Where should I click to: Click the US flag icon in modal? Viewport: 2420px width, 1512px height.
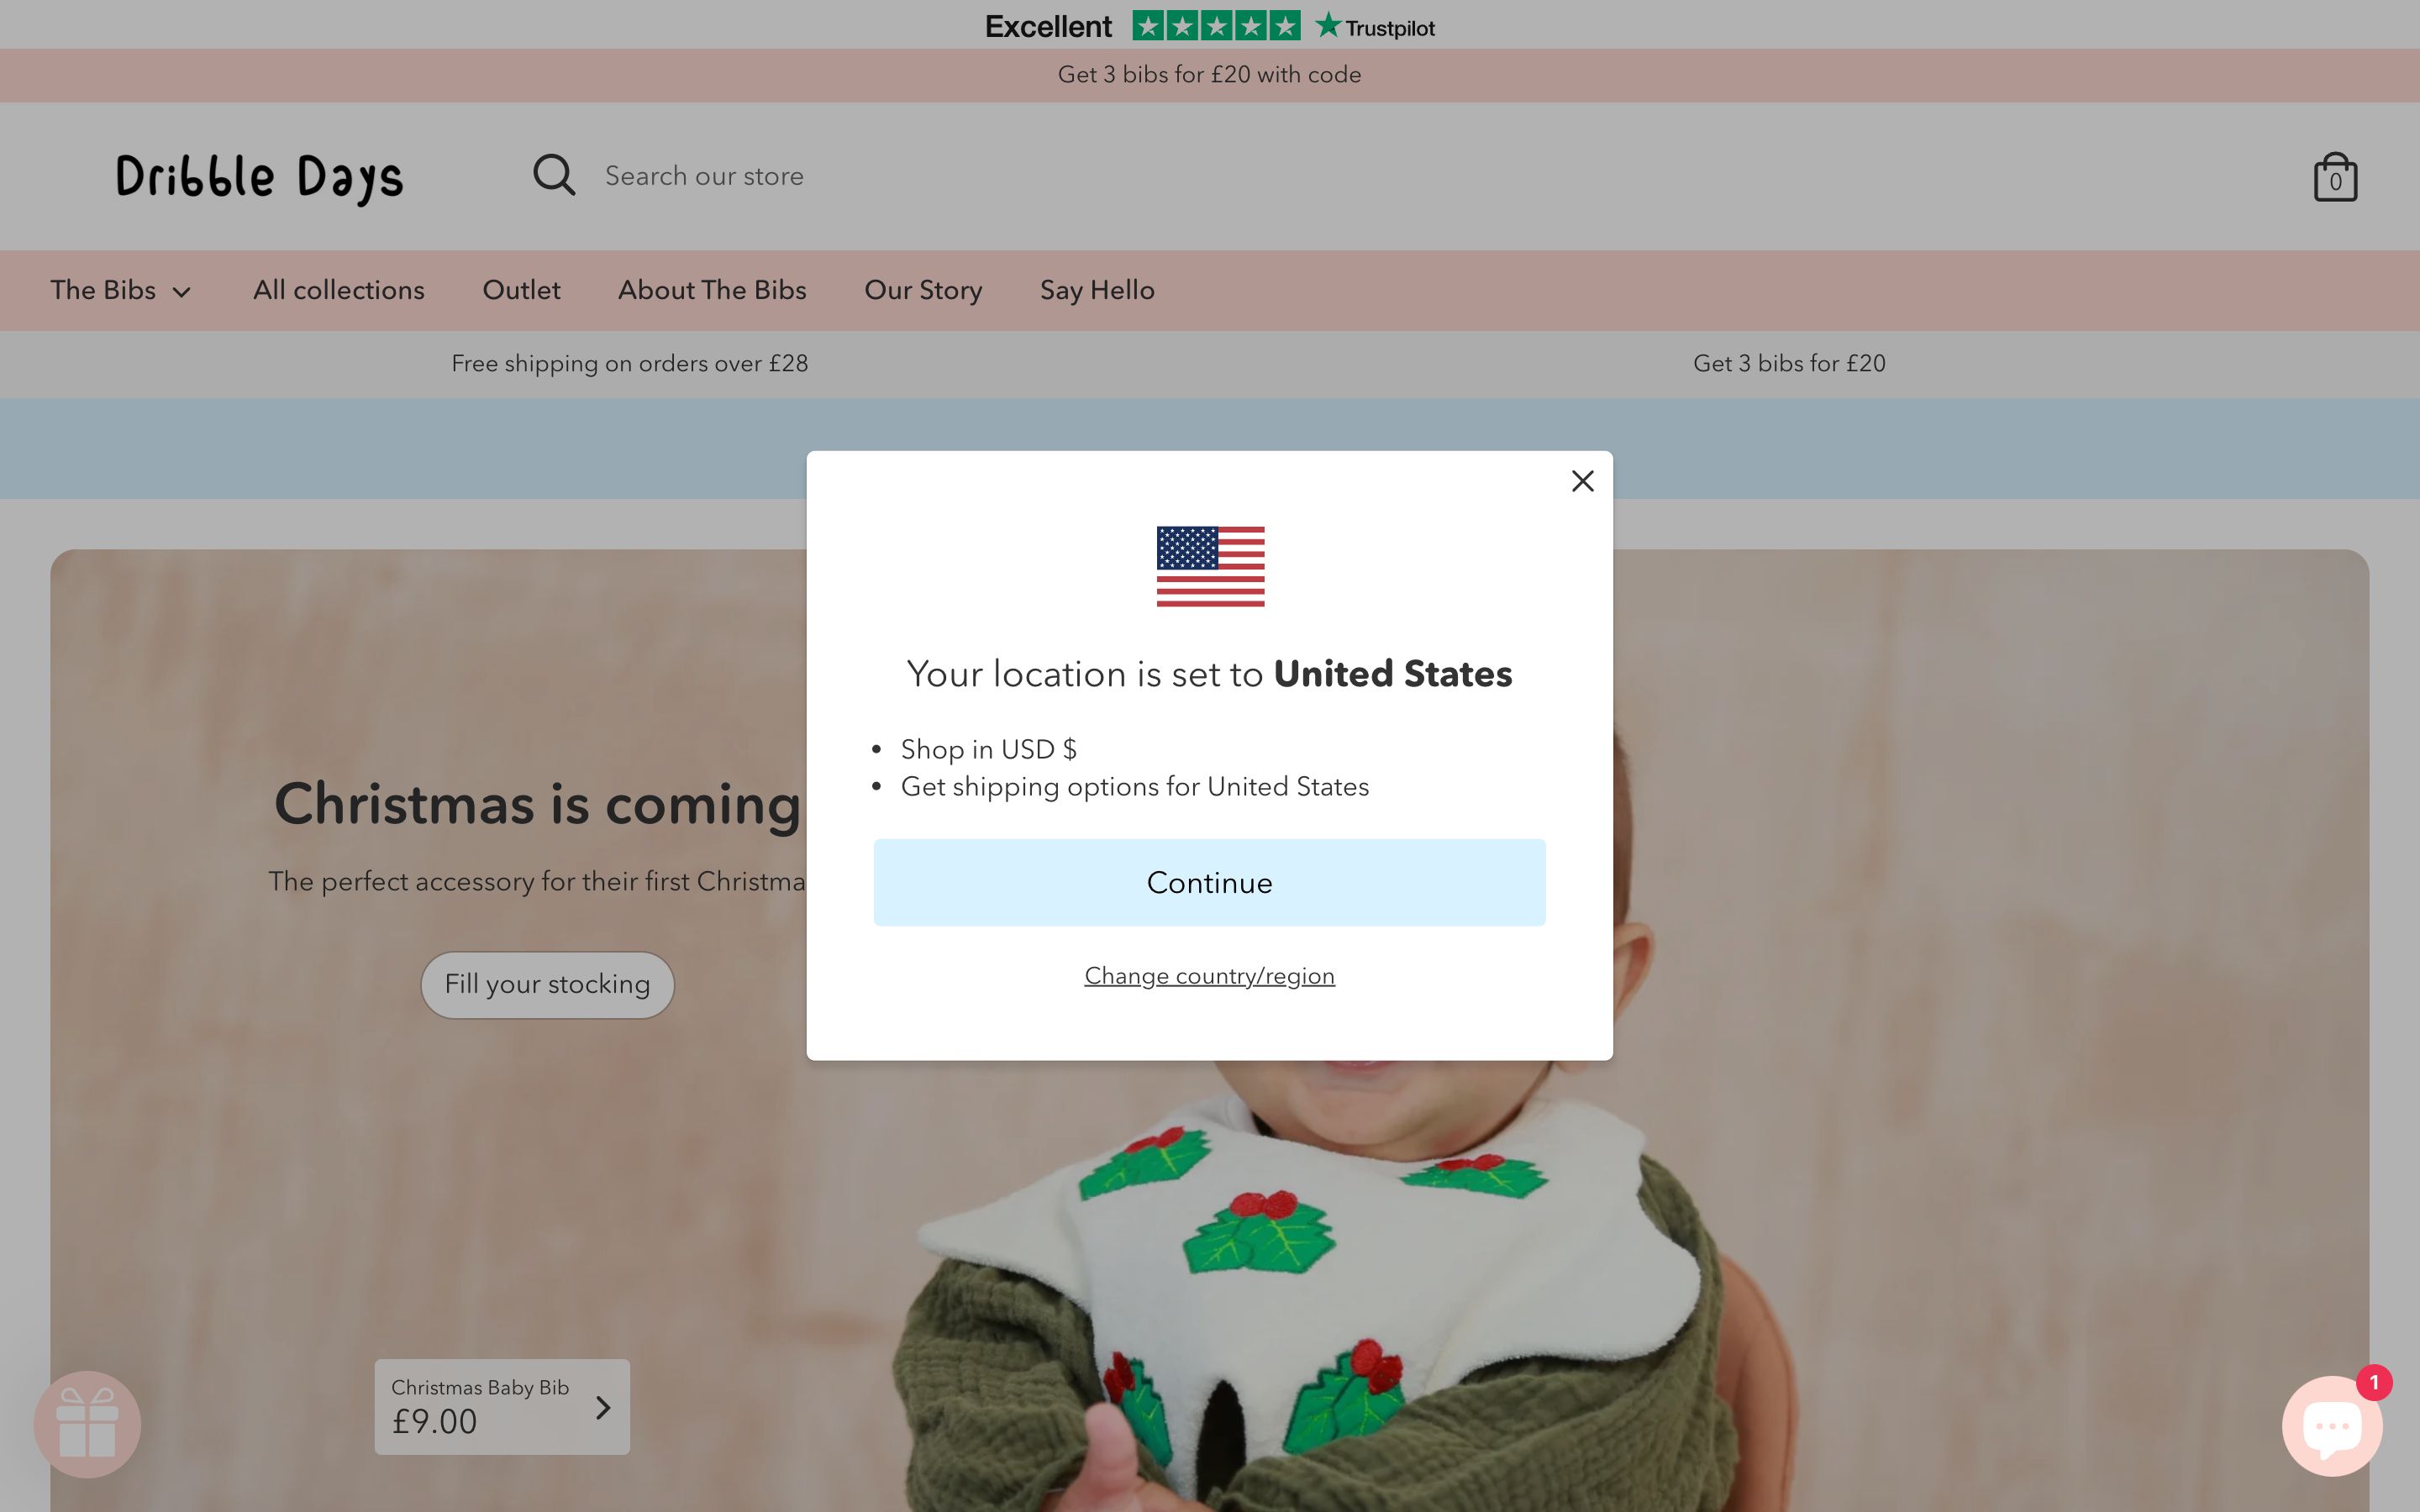click(1209, 564)
